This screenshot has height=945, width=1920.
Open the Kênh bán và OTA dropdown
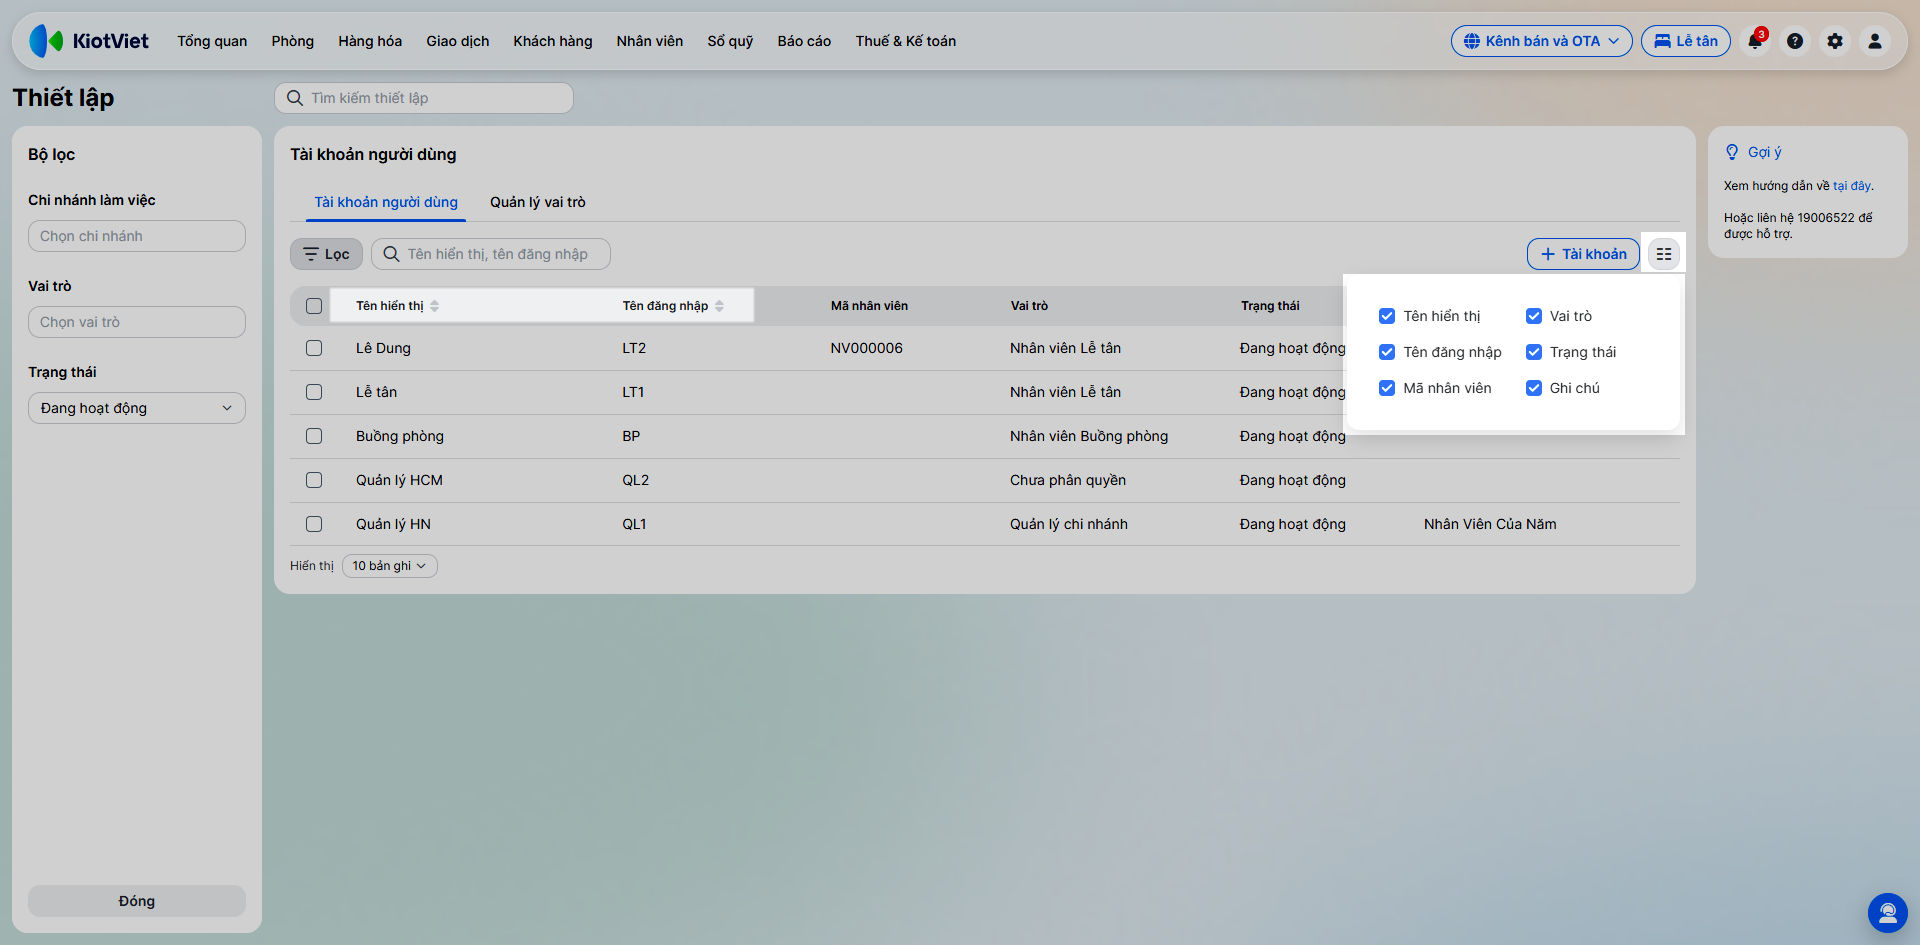[1542, 41]
